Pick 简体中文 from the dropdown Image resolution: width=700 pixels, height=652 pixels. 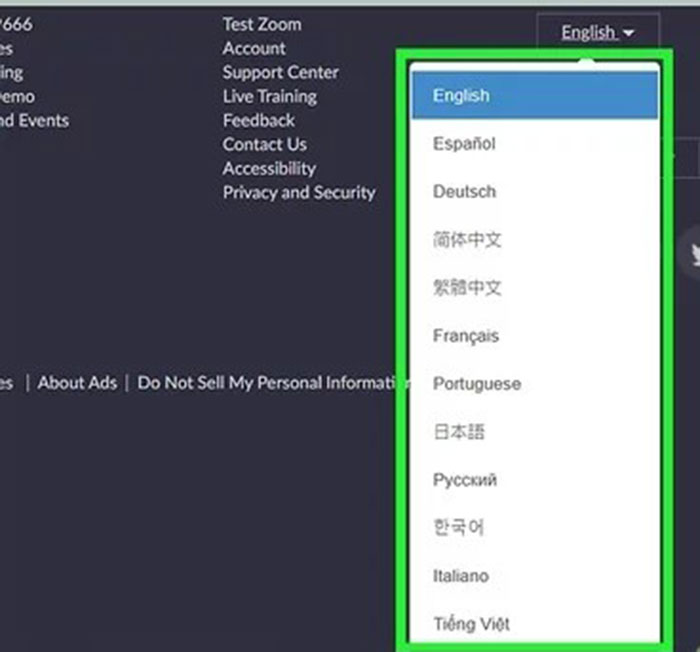(x=467, y=240)
